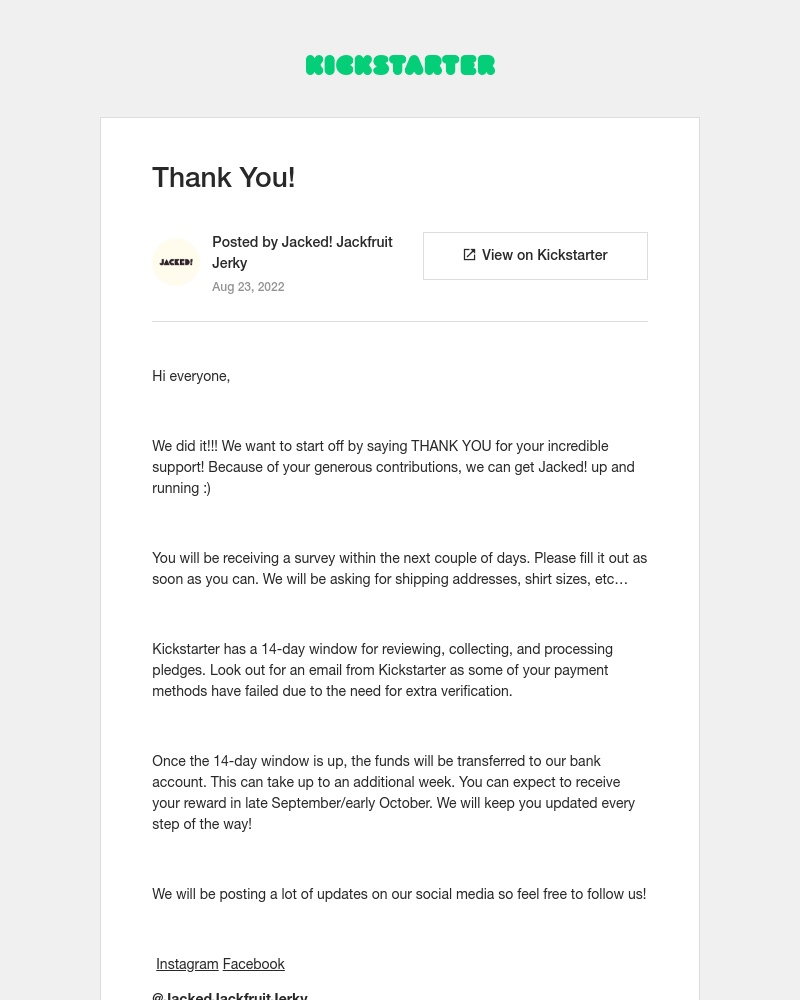800x1000 pixels.
Task: Select the THANK YOU paragraph text
Action: click(393, 467)
